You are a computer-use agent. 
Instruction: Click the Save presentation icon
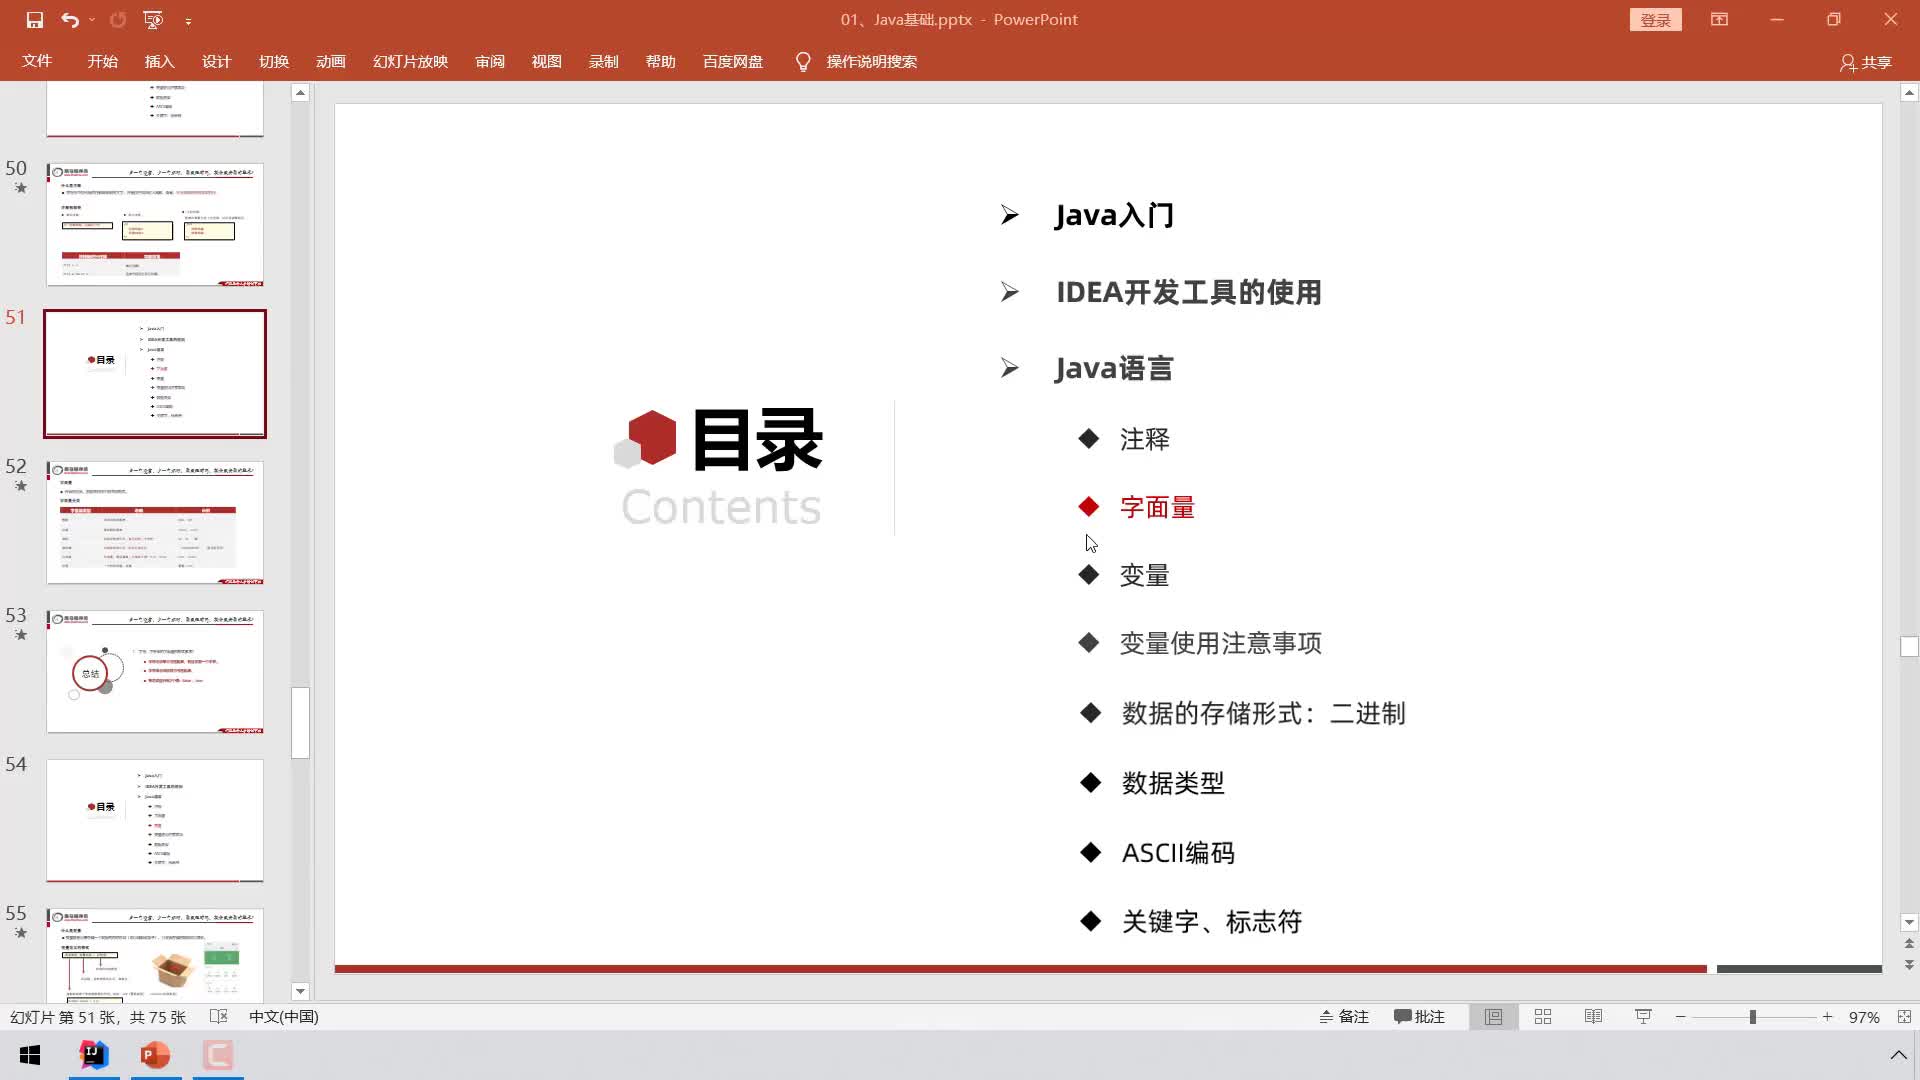pos(33,18)
